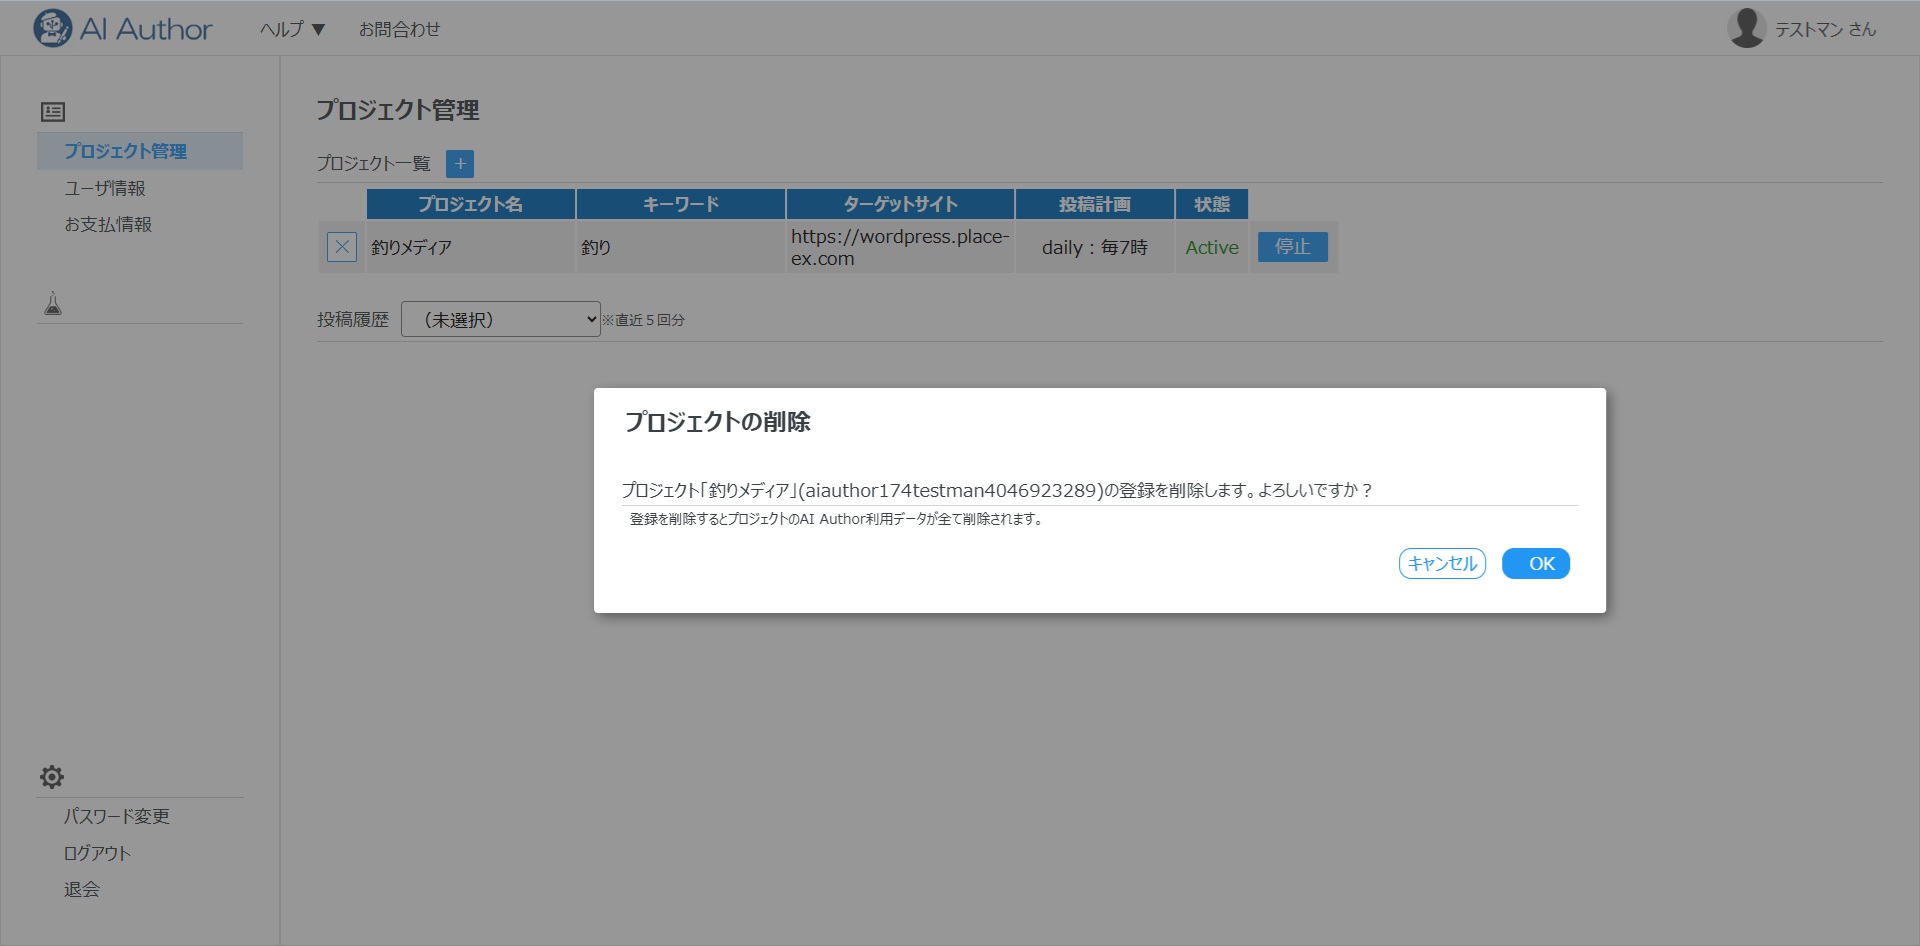Click the add project plus icon

[460, 164]
